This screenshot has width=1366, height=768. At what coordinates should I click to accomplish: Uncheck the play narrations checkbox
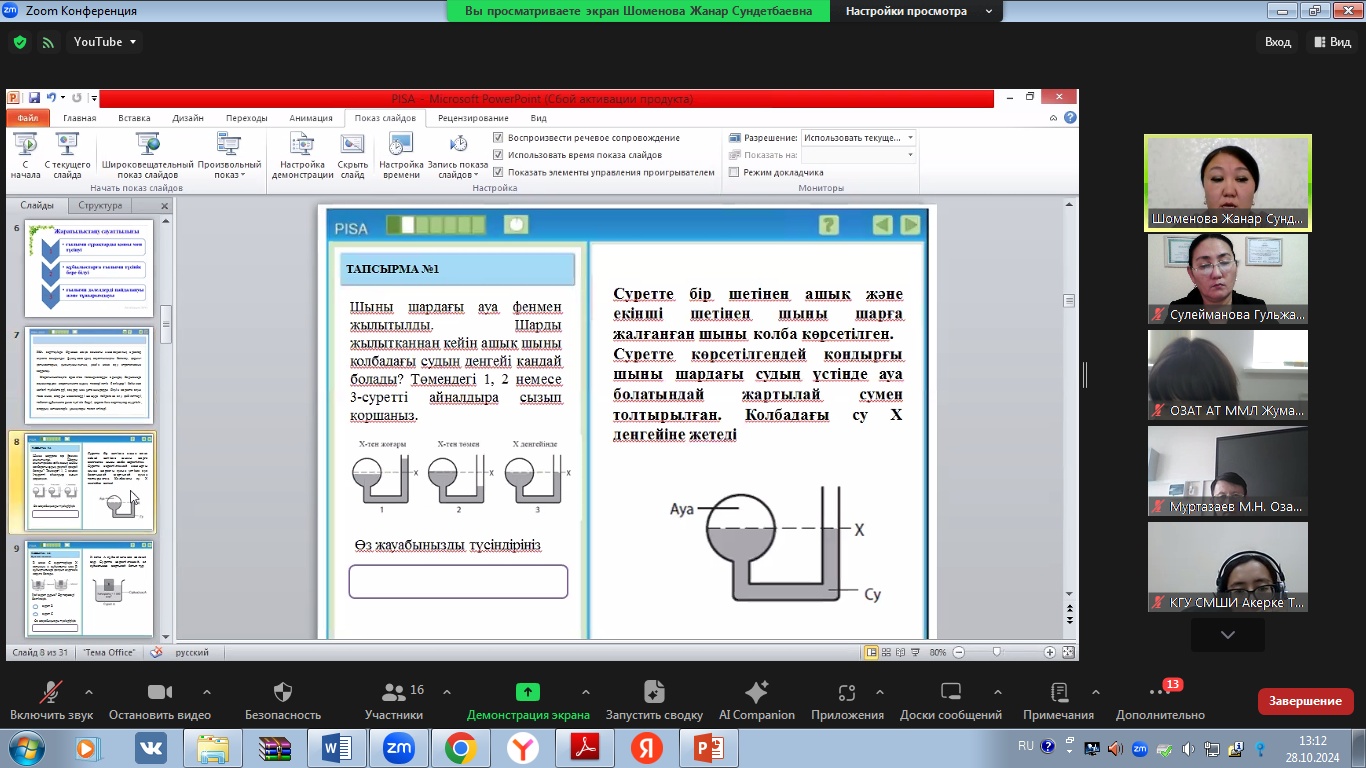(498, 138)
